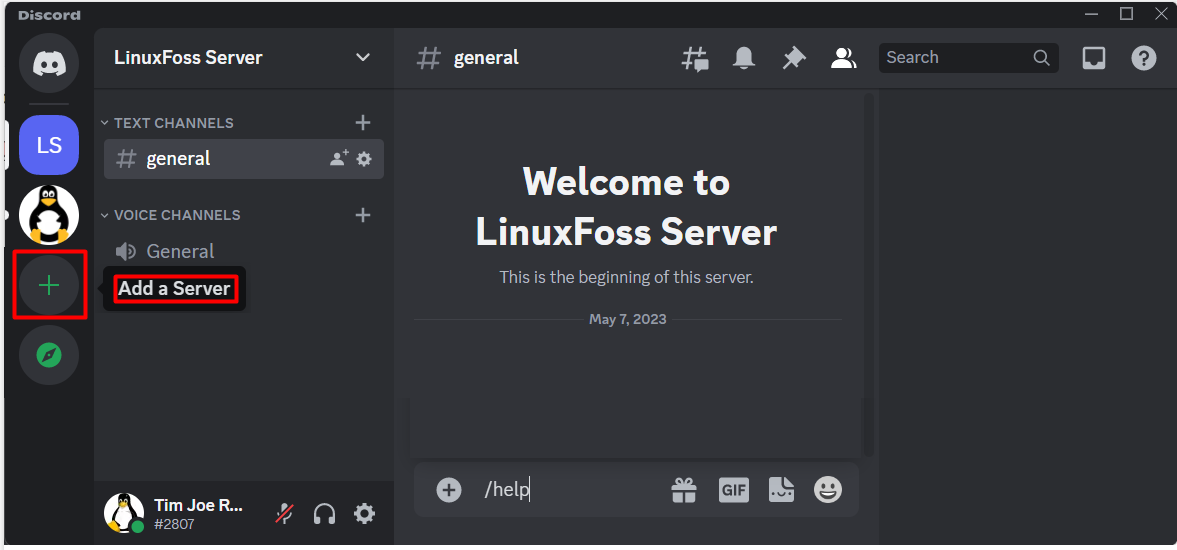Click the search magnifier icon

coord(1041,58)
